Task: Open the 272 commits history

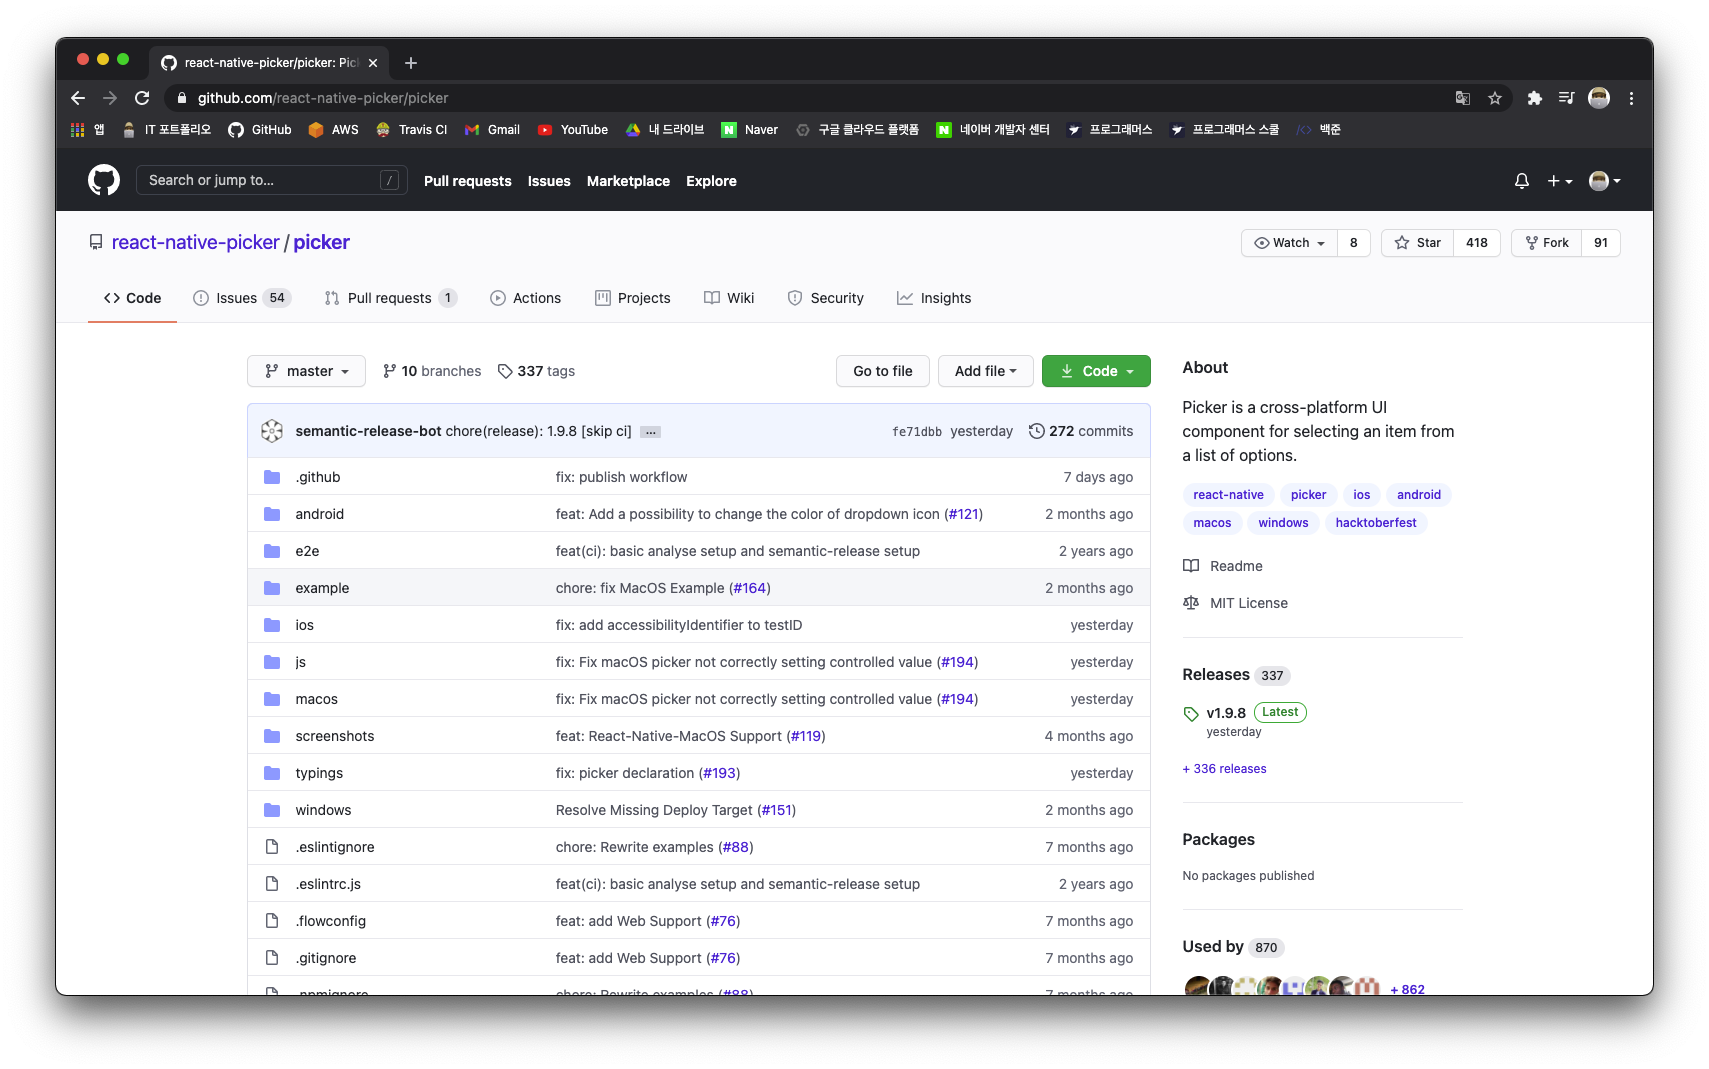Action: (x=1081, y=431)
